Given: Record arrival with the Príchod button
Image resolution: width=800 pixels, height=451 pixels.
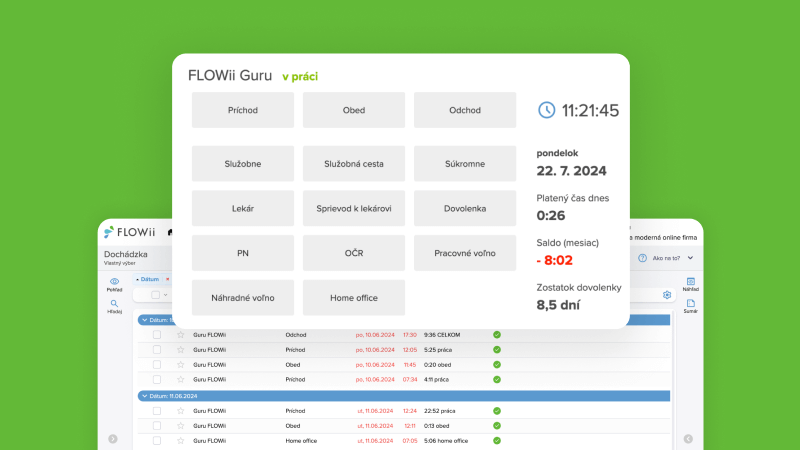Looking at the screenshot, I should [243, 110].
